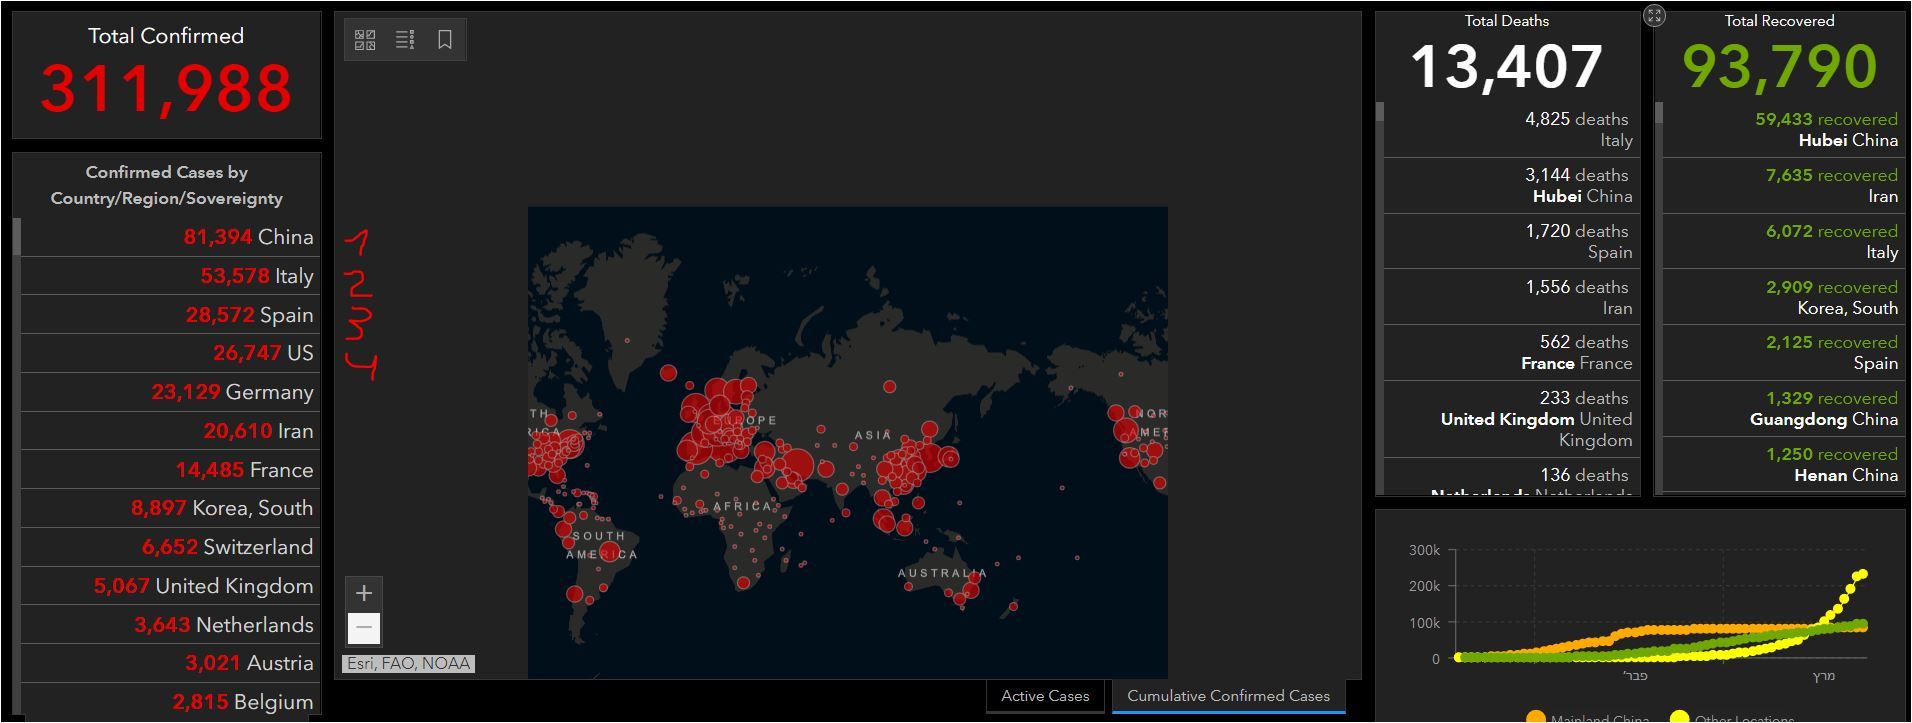Open the Esri, FAO, NOAA attribution

click(408, 663)
